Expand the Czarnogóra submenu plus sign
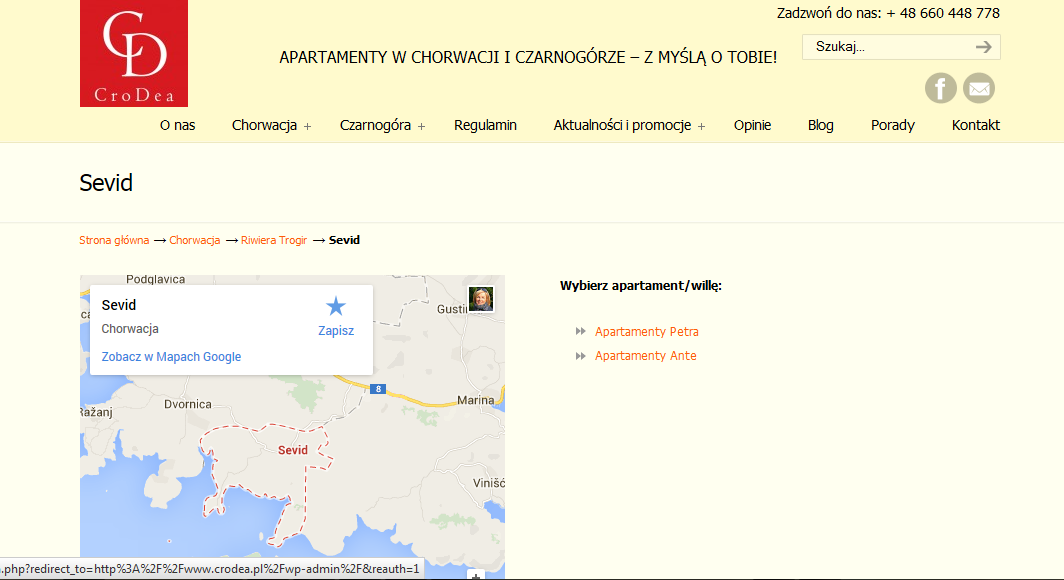This screenshot has width=1064, height=580. 422,126
